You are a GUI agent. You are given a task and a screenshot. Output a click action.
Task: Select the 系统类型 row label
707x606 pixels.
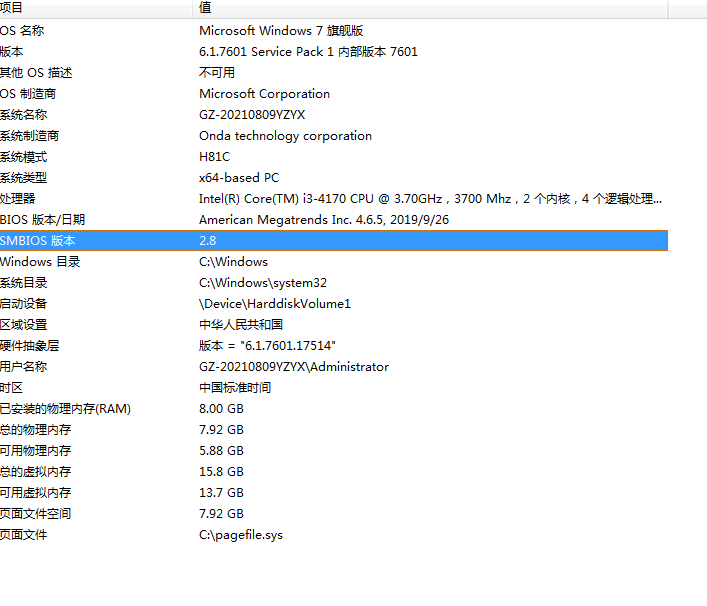[x=23, y=178]
